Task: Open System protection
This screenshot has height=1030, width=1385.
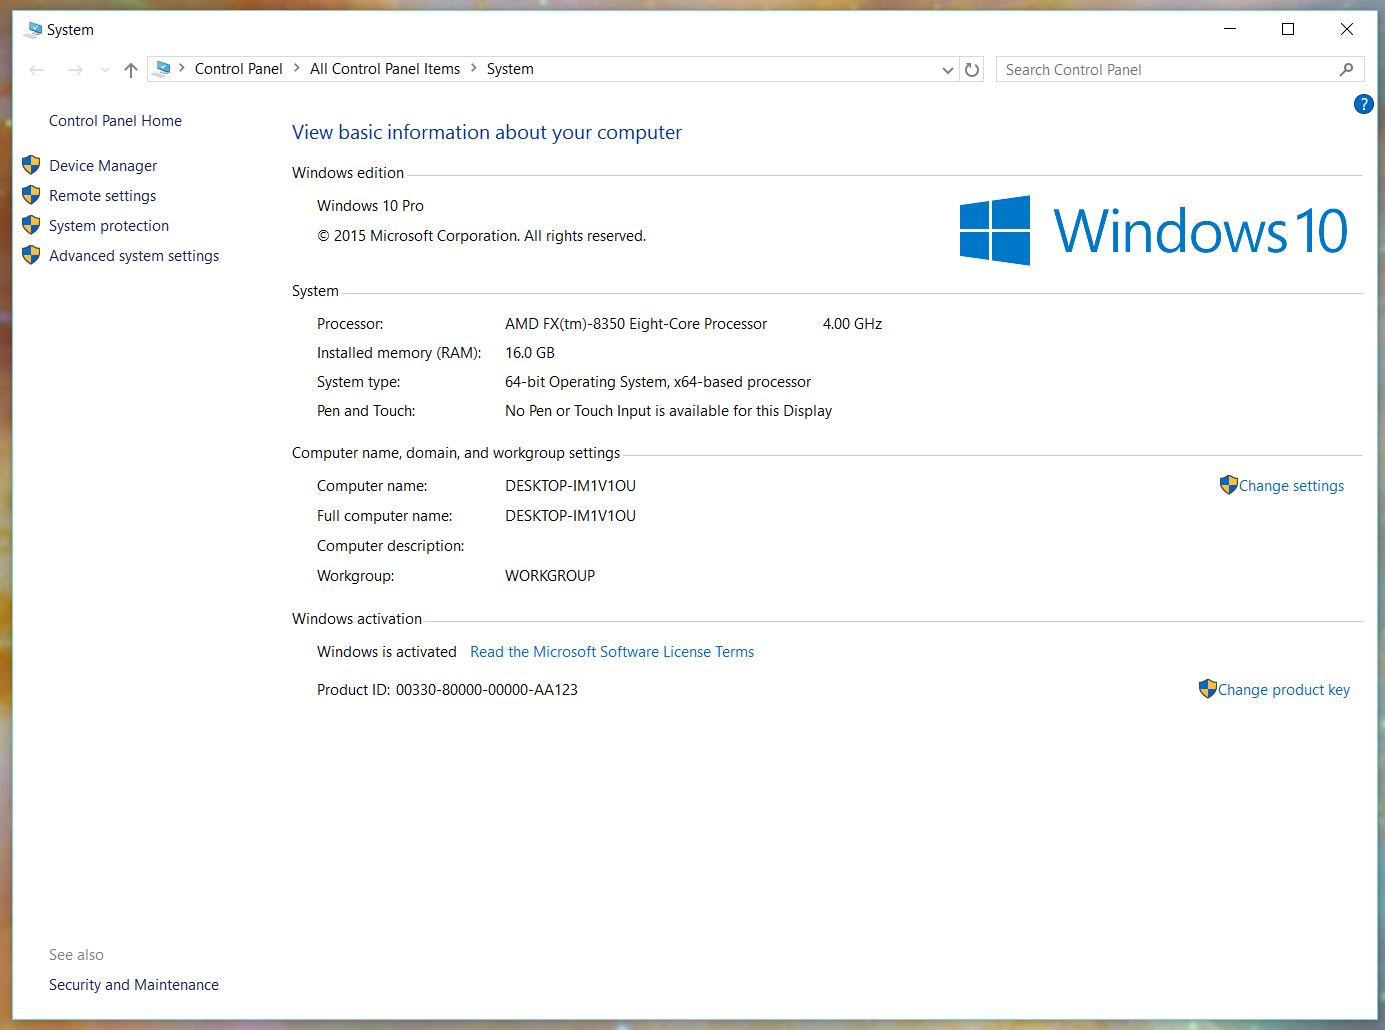Action: click(x=109, y=226)
